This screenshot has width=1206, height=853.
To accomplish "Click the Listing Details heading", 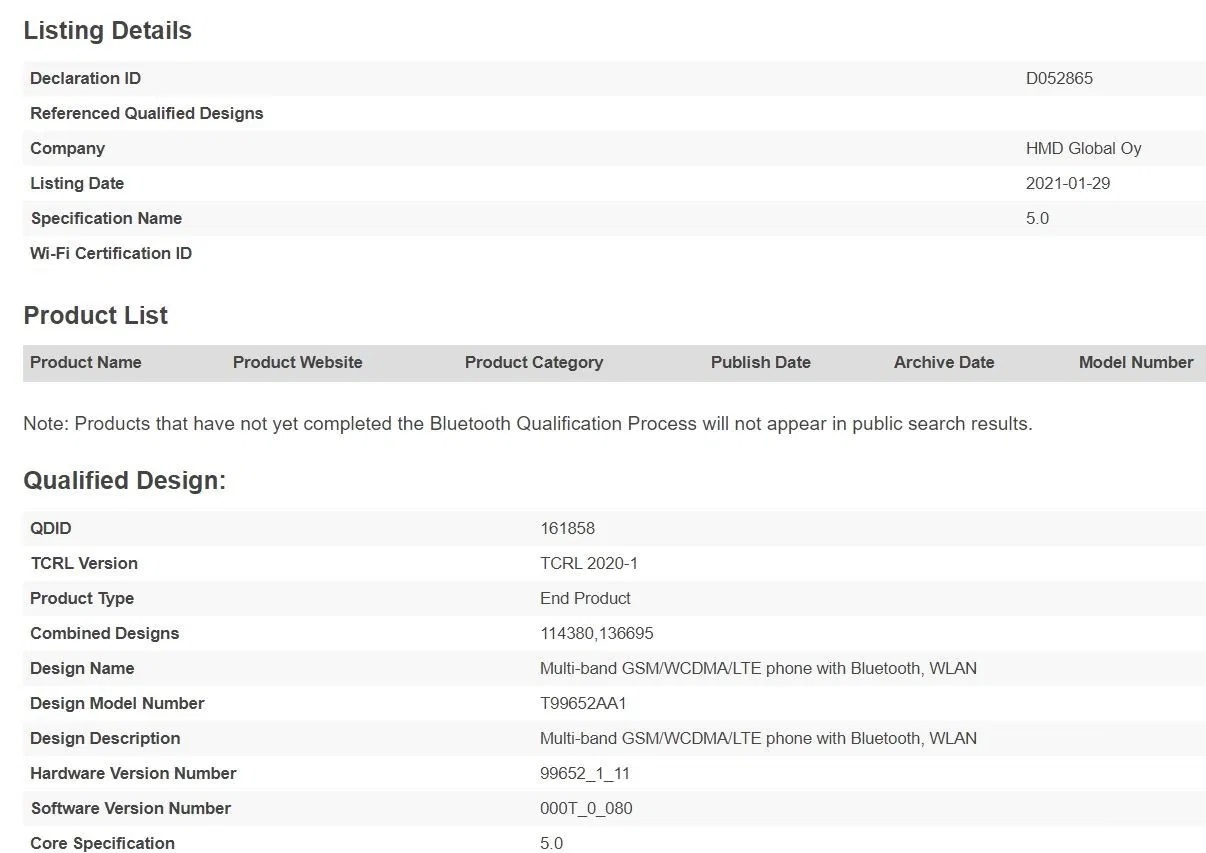I will 107,31.
